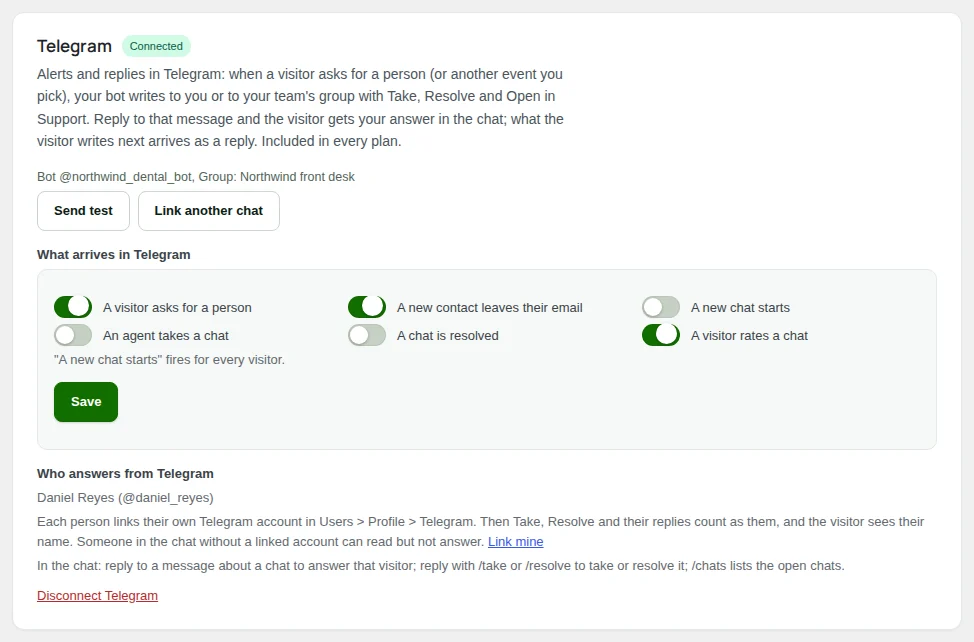Enable the 'A chat is resolved' switch
The height and width of the screenshot is (642, 974).
point(366,335)
